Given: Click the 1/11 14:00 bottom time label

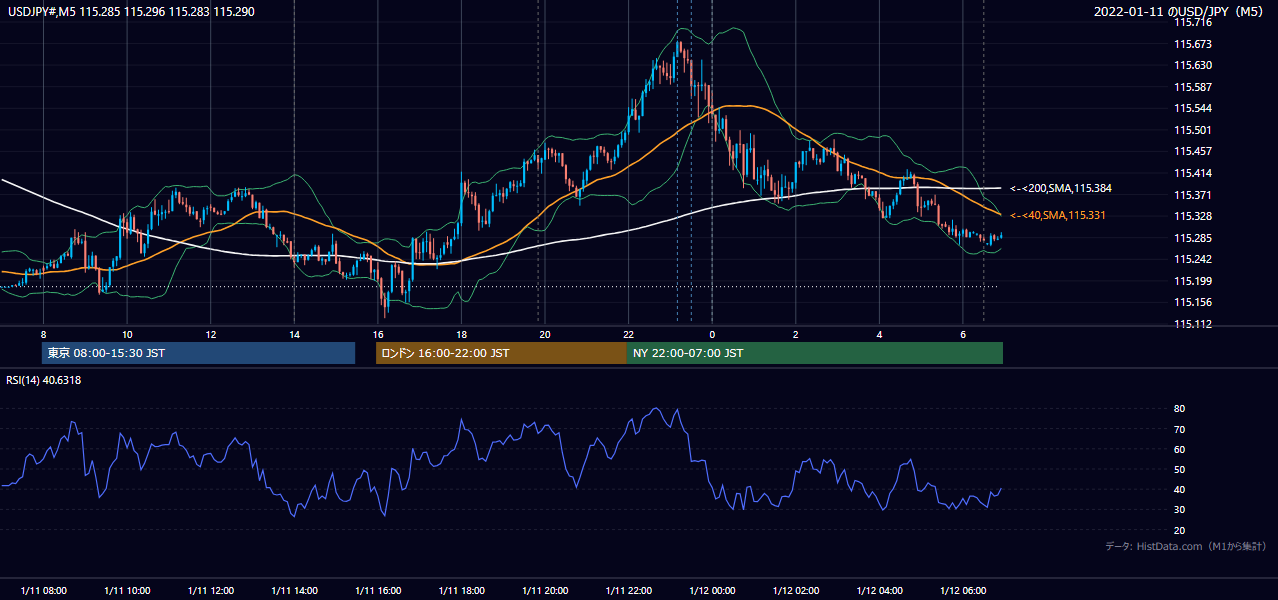Looking at the screenshot, I should pyautogui.click(x=294, y=590).
